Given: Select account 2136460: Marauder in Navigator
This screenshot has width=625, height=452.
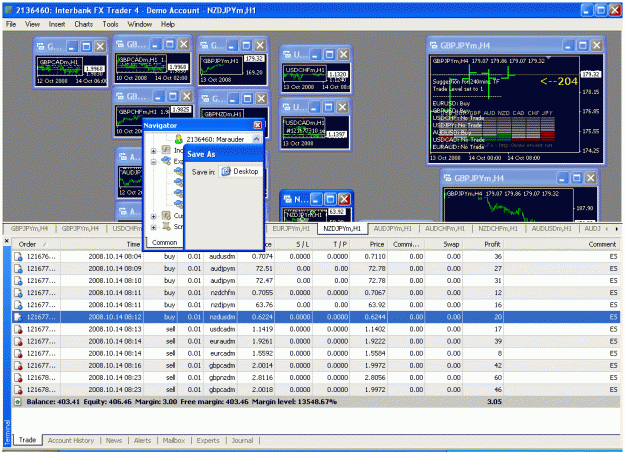Looking at the screenshot, I should [215, 139].
